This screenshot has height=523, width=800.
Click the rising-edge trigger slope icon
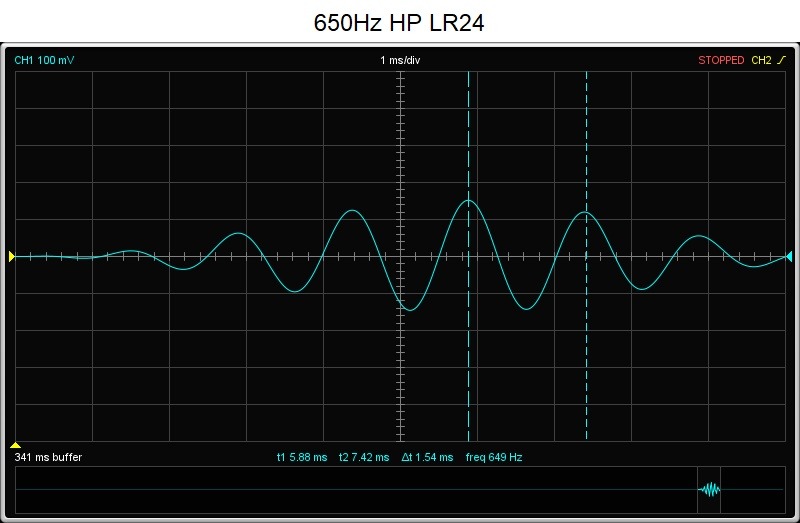(781, 60)
